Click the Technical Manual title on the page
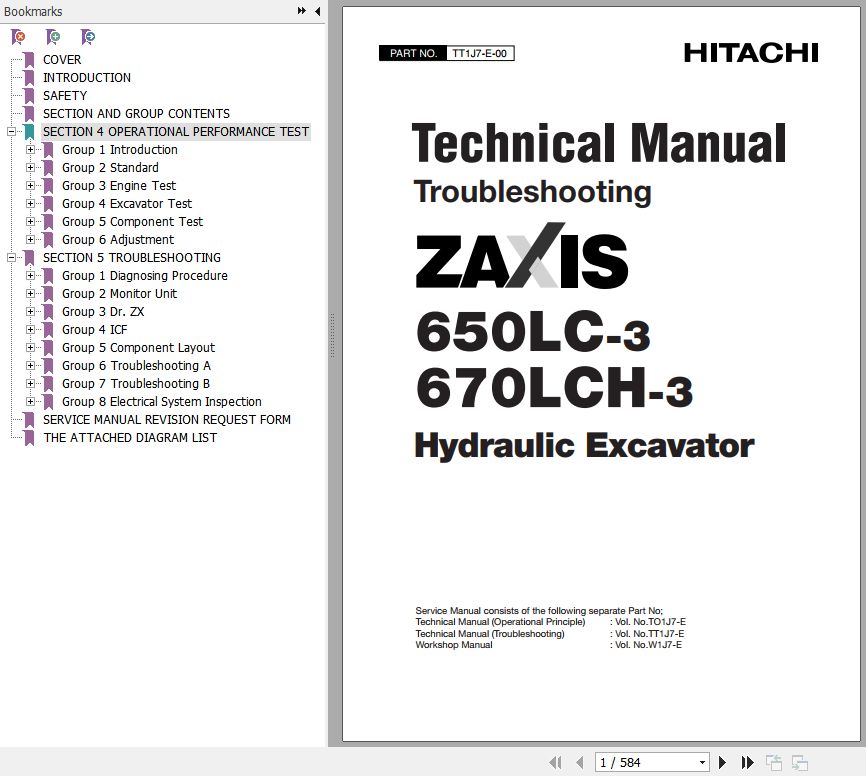Viewport: 866px width, 776px height. pos(599,143)
